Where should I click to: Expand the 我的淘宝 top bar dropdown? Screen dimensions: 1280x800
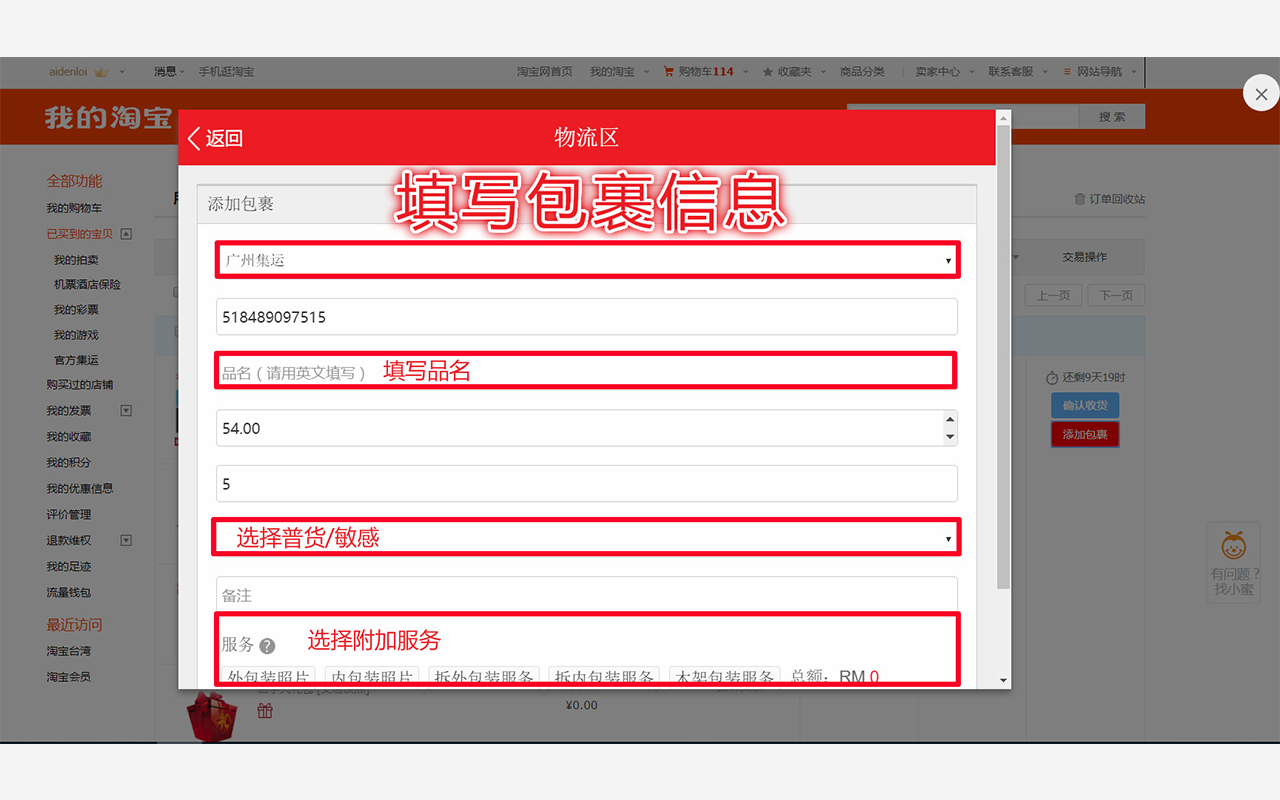[x=619, y=72]
